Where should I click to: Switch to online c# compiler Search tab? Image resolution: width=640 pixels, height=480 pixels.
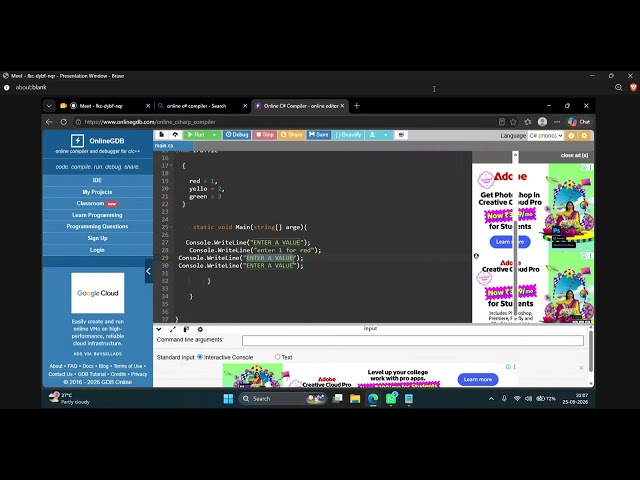pyautogui.click(x=202, y=106)
